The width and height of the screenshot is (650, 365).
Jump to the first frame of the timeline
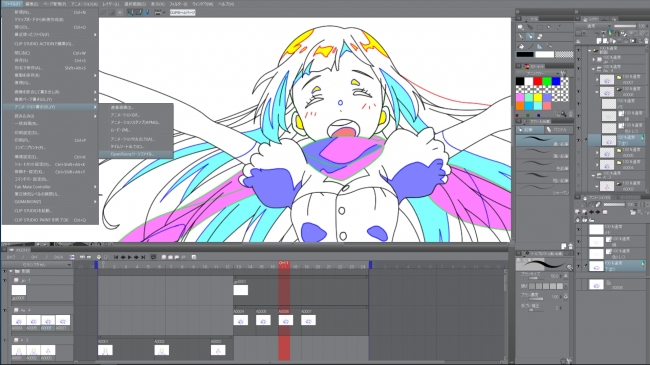116,257
